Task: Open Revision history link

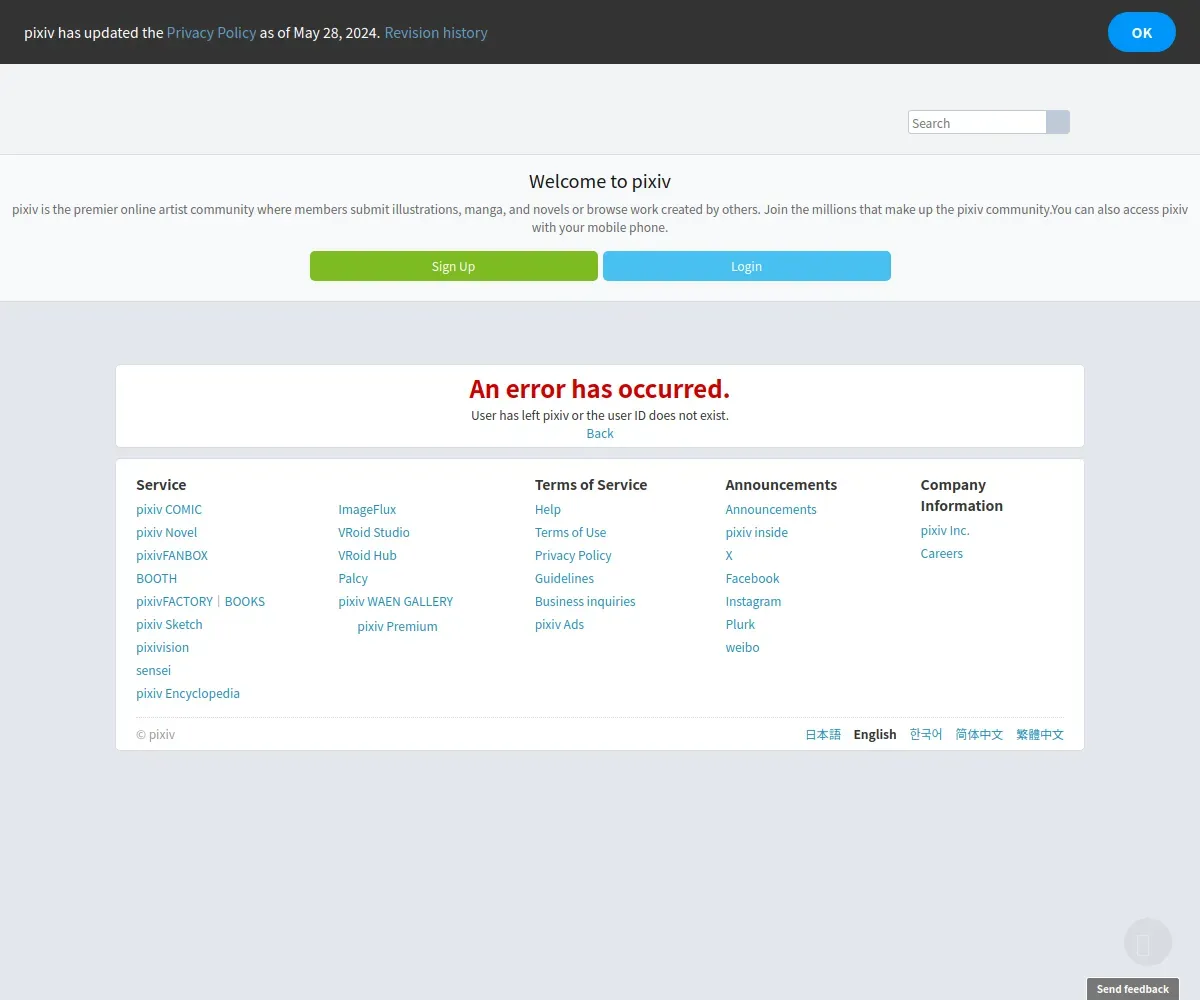Action: pyautogui.click(x=436, y=32)
